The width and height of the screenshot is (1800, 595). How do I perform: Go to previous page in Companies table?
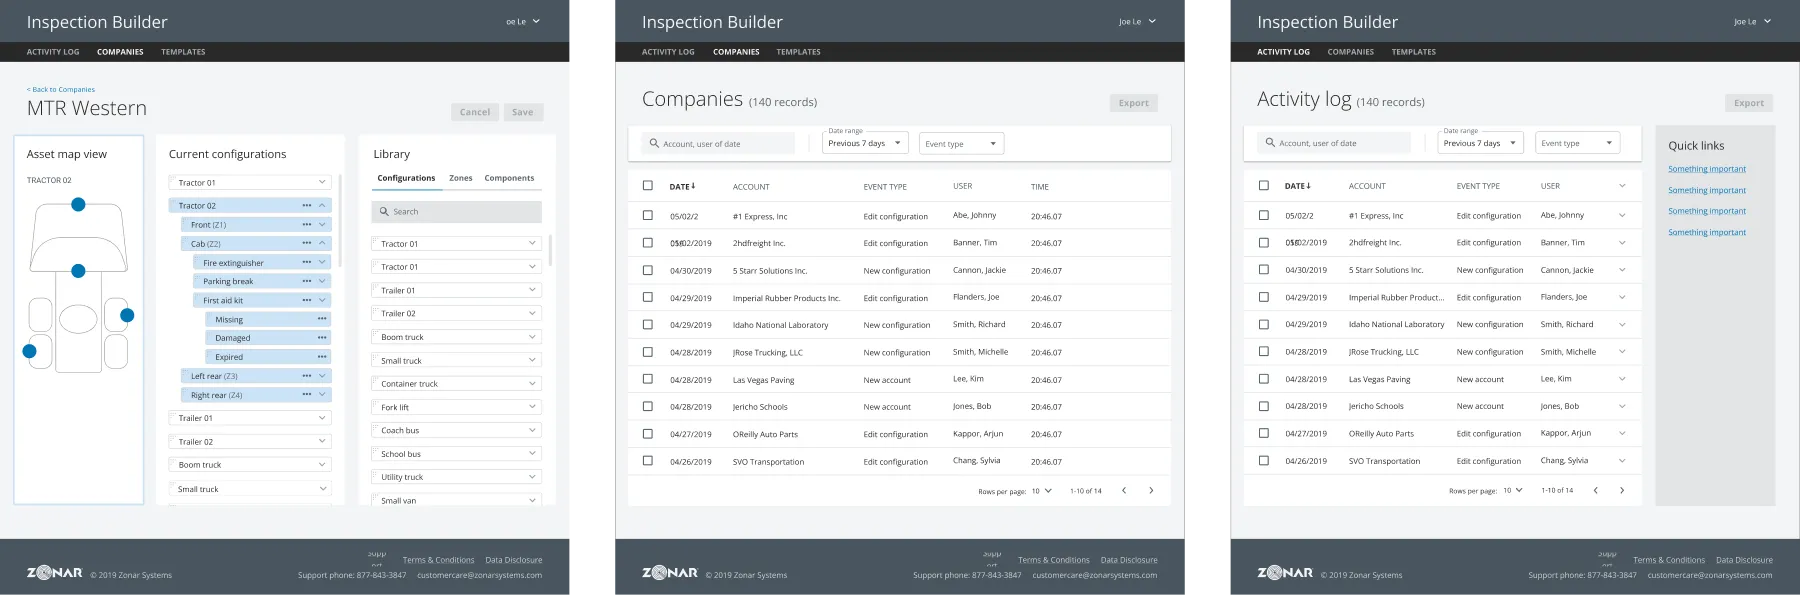pos(1124,490)
